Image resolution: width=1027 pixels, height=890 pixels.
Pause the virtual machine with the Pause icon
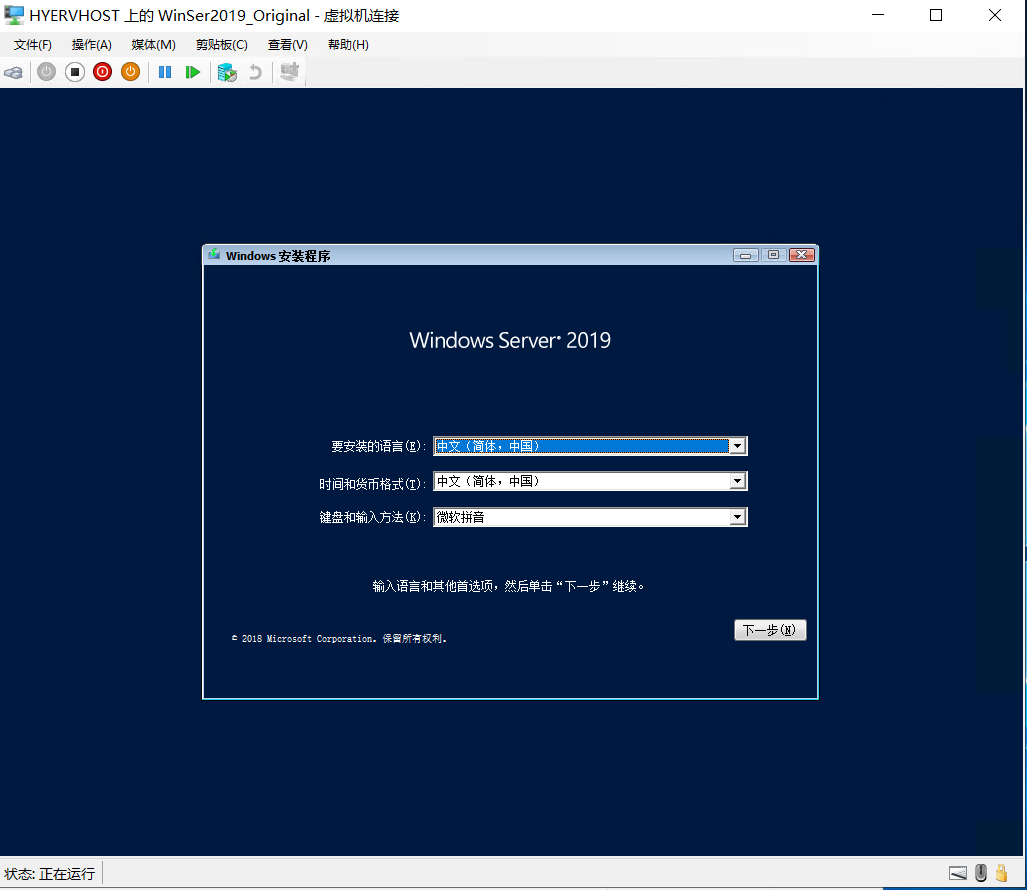pyautogui.click(x=164, y=72)
